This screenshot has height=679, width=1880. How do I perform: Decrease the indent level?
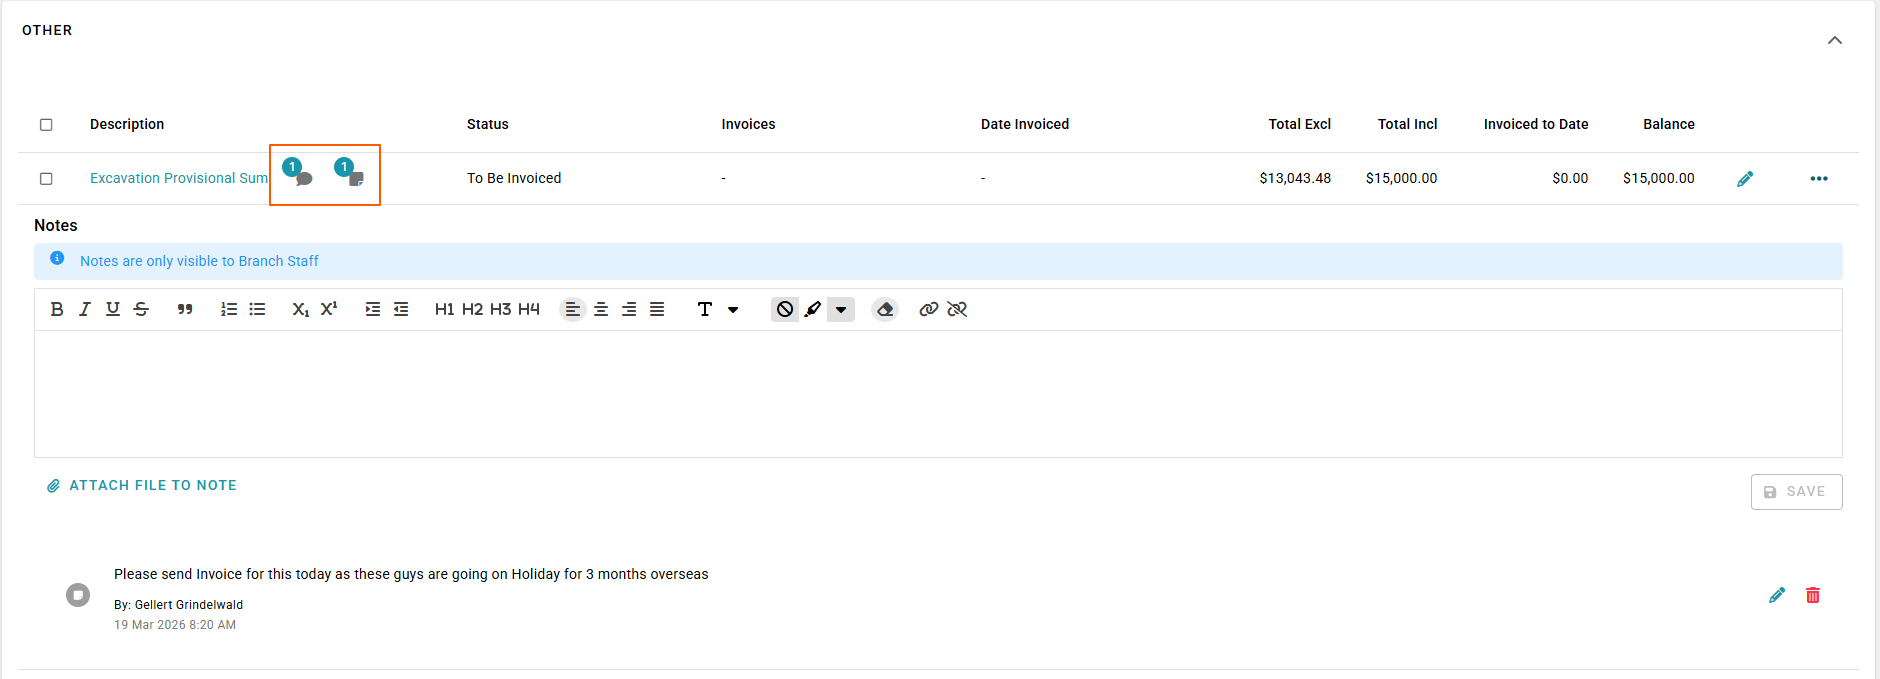tap(401, 309)
